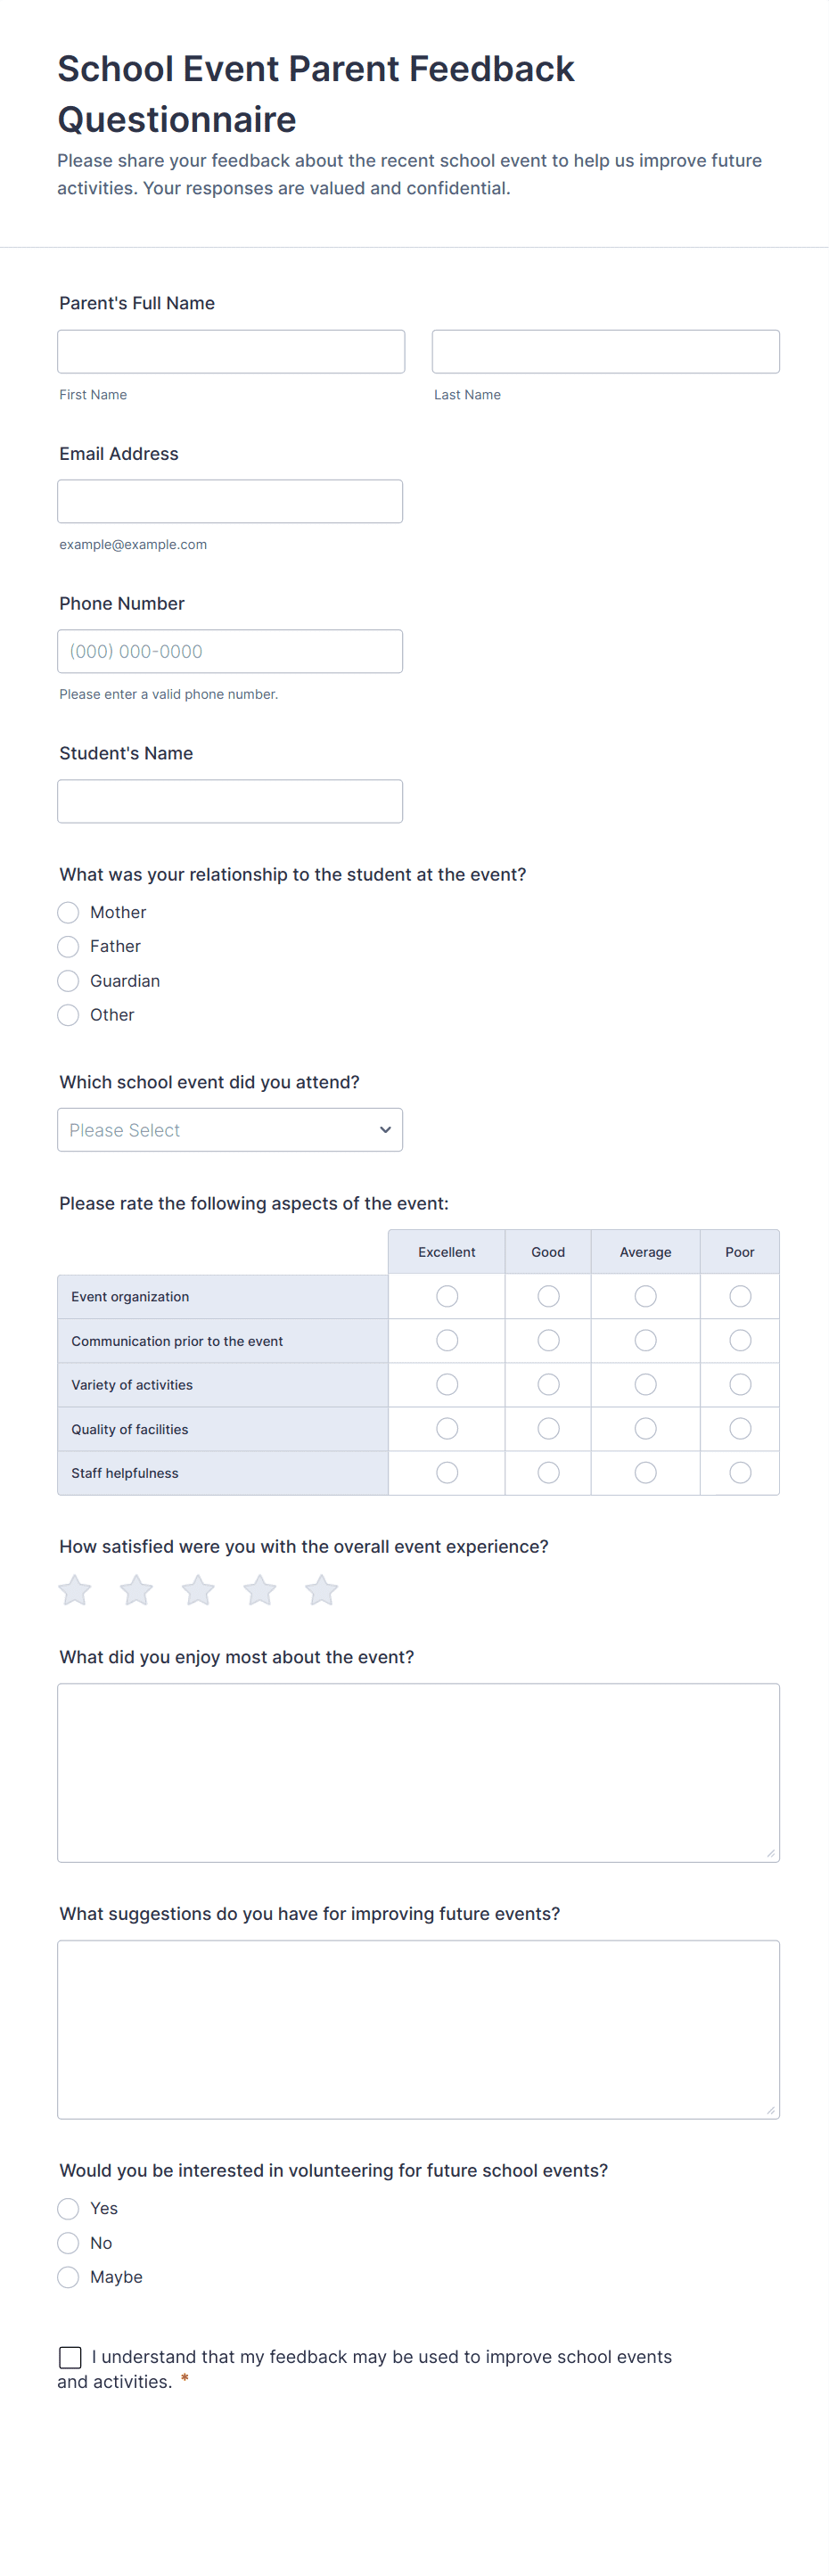The image size is (829, 2576).
Task: Select Yes for volunteering interest
Action: point(68,2208)
